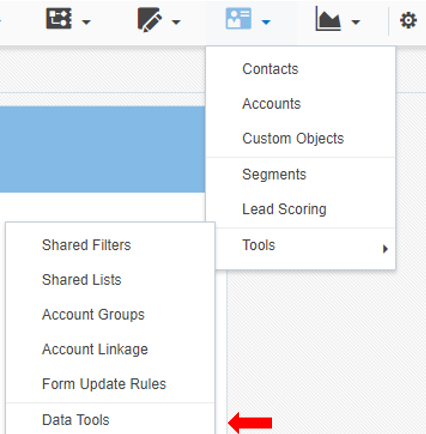Expand the Orchestration icon dropdown arrow

pos(86,22)
